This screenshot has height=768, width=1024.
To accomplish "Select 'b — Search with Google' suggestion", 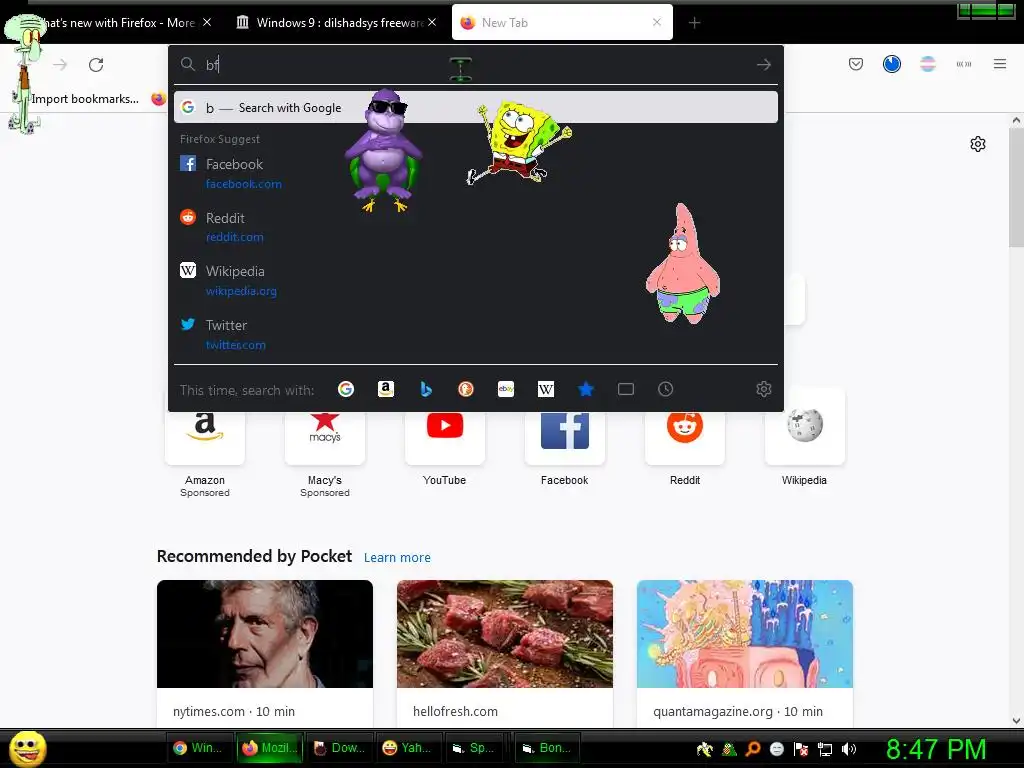I will (475, 108).
